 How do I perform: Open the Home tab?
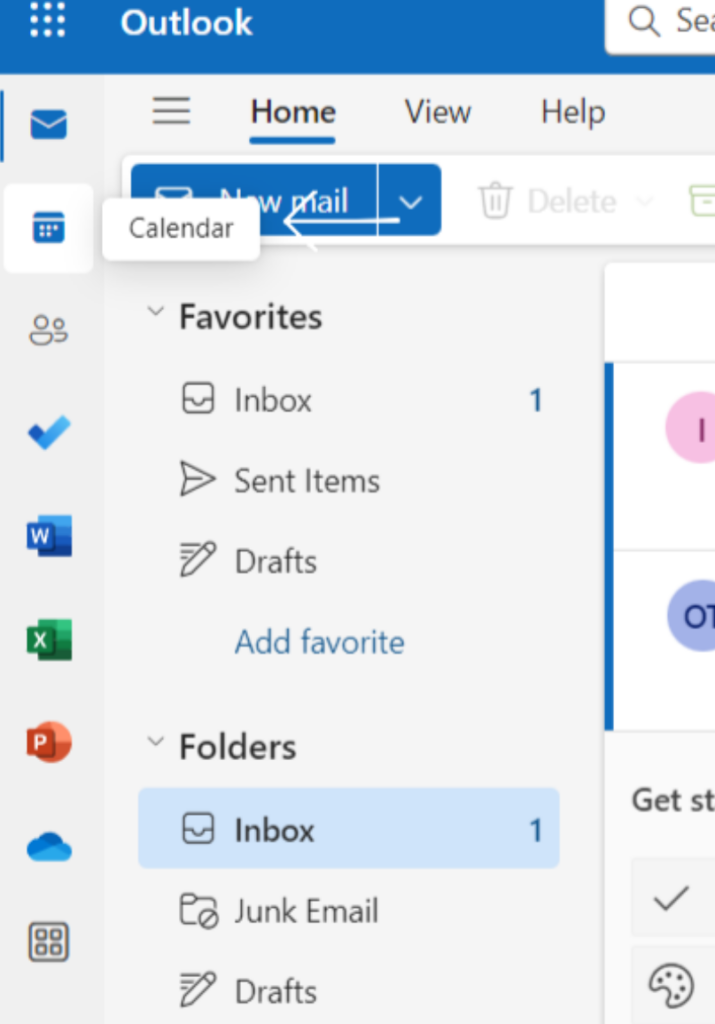point(293,112)
